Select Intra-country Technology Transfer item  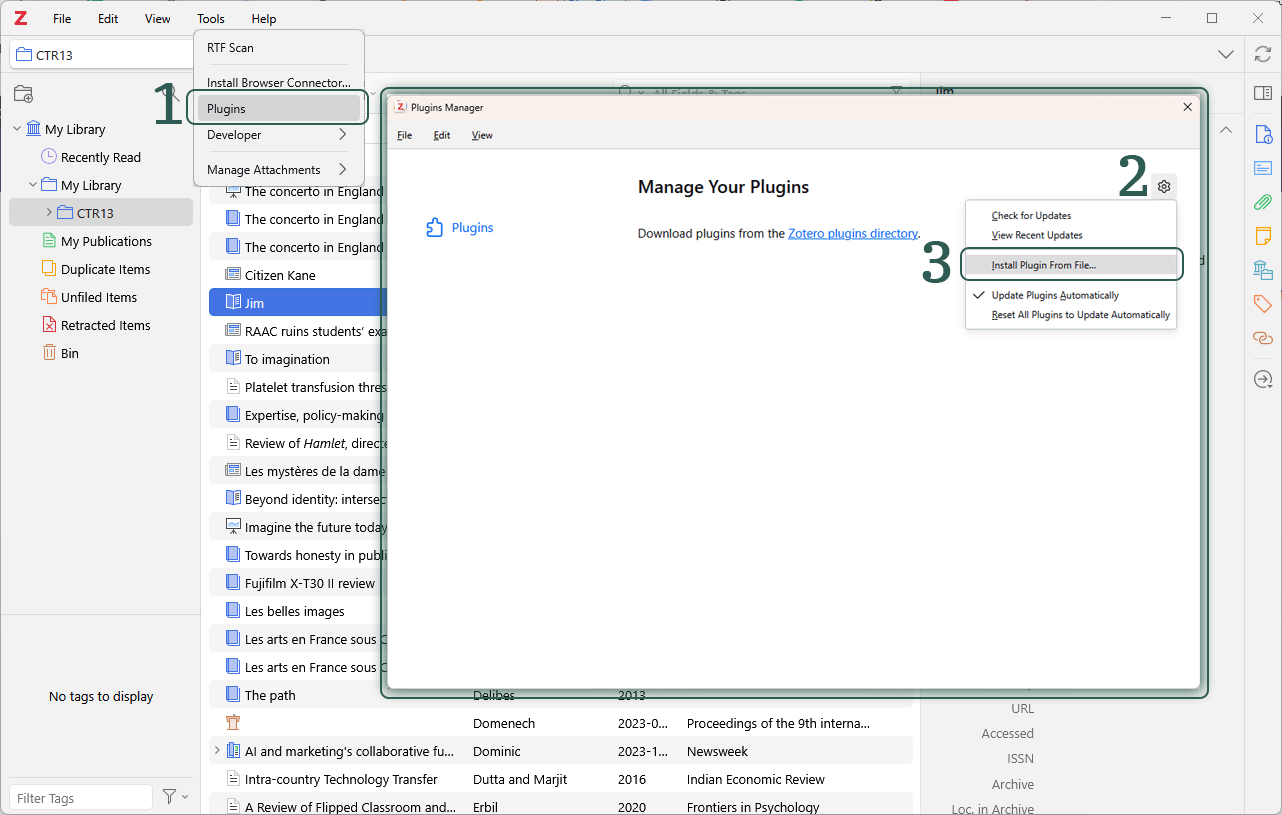click(560, 779)
